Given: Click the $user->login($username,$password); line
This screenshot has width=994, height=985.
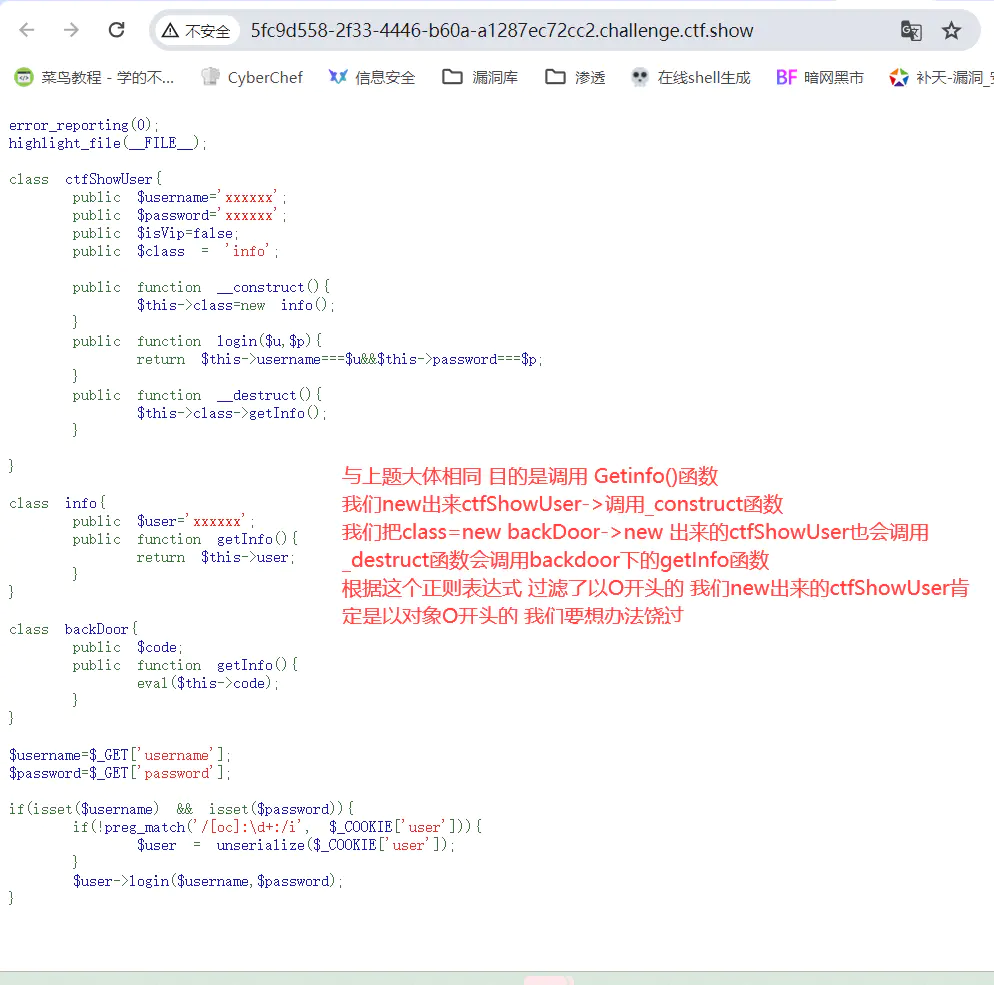Looking at the screenshot, I should coord(207,881).
